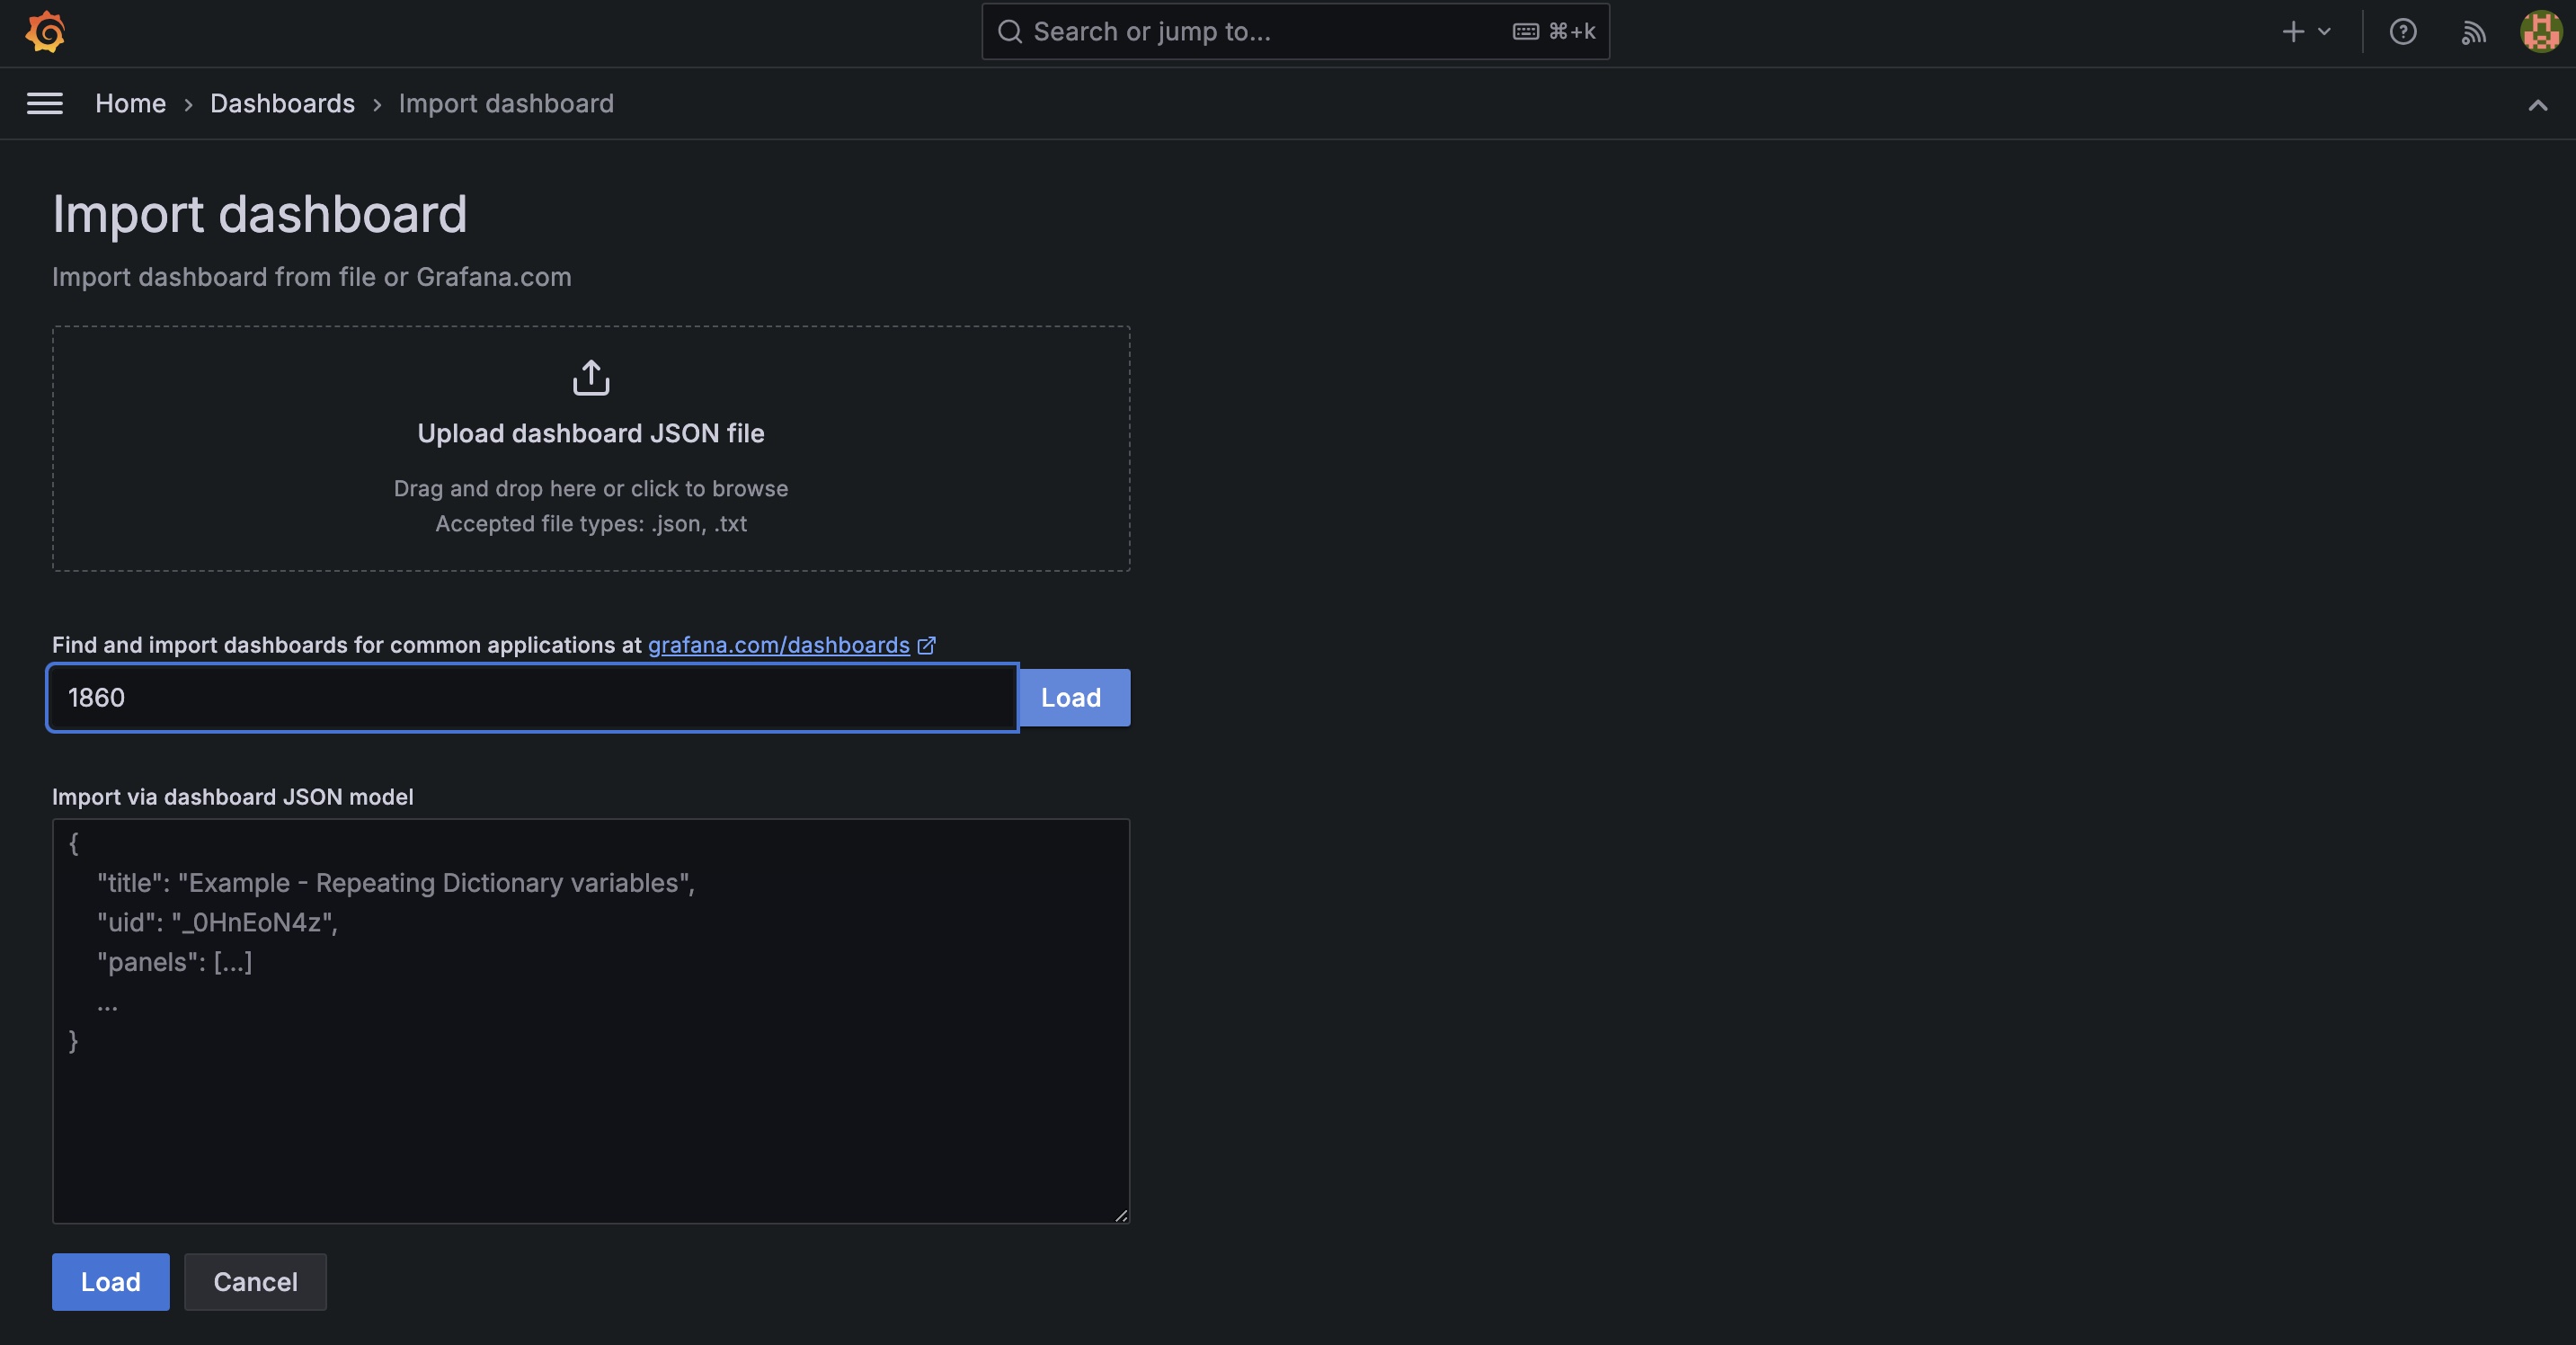
Task: Click the search magnifier icon
Action: pyautogui.click(x=1010, y=32)
